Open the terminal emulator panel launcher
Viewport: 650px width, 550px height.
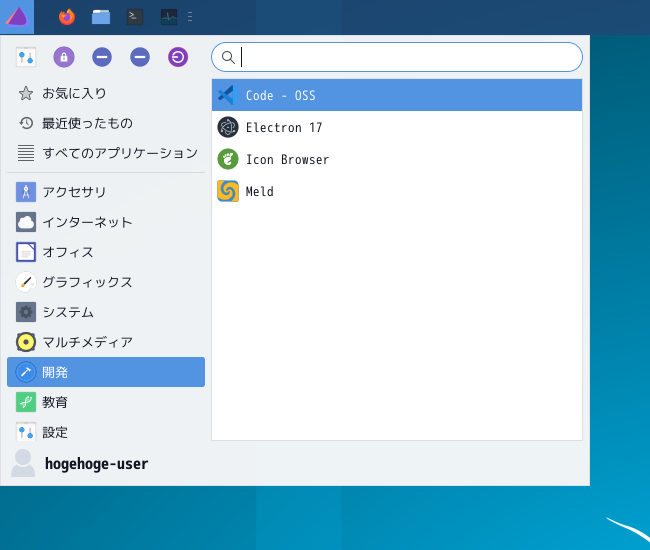135,17
